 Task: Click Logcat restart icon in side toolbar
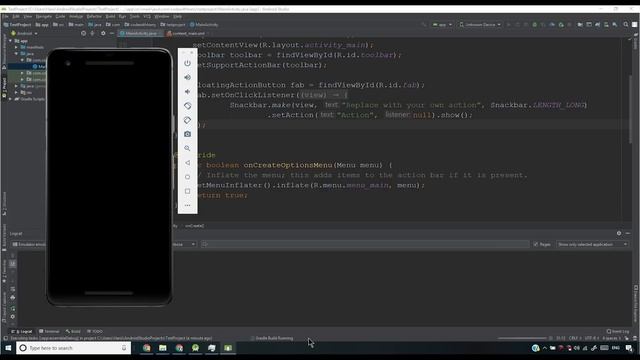tap(13, 308)
